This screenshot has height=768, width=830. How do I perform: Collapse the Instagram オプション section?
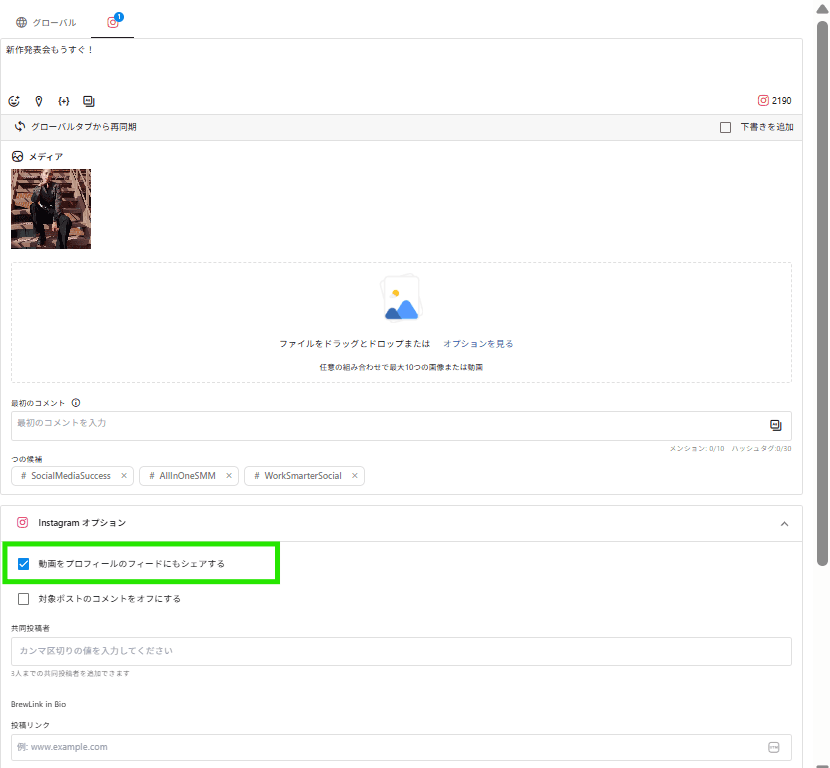coord(784,523)
